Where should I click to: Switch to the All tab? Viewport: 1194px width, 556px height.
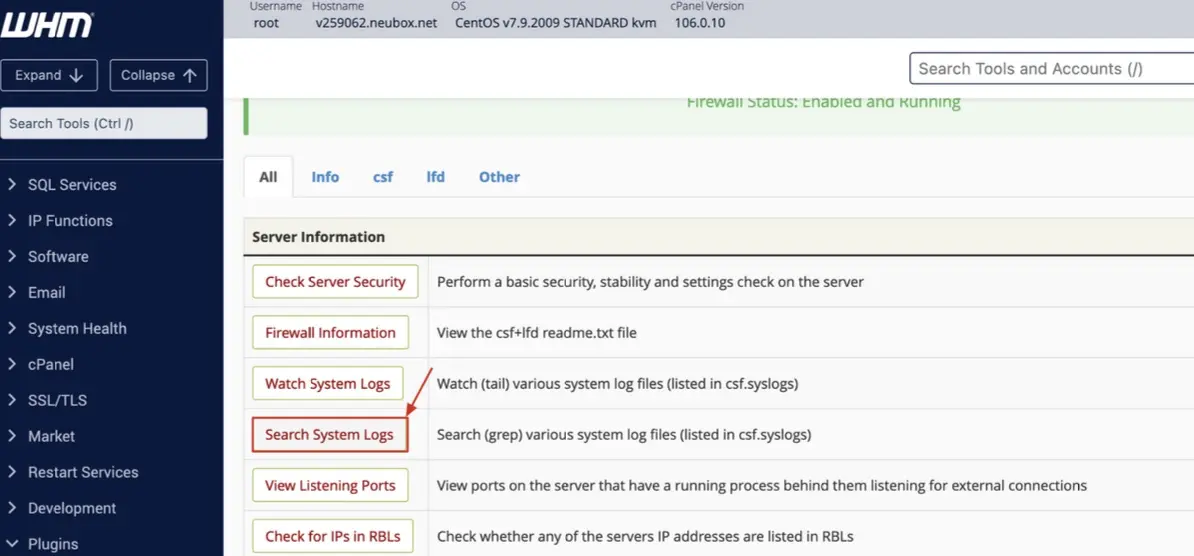(268, 177)
